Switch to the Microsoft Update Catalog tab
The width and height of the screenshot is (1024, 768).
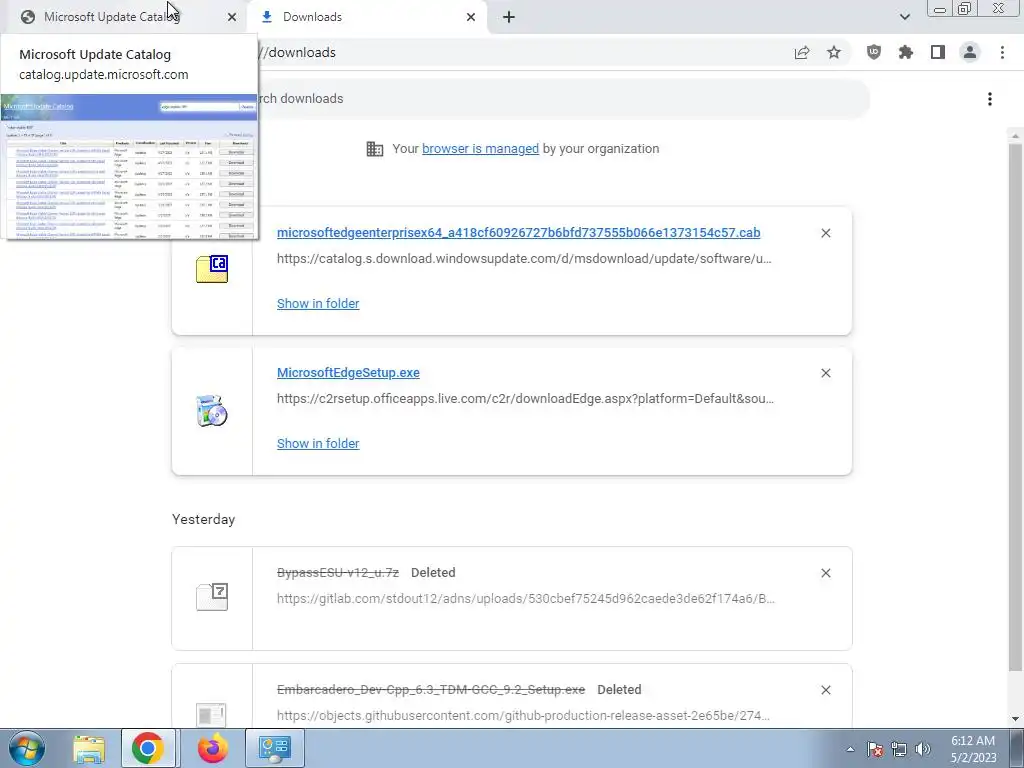111,17
